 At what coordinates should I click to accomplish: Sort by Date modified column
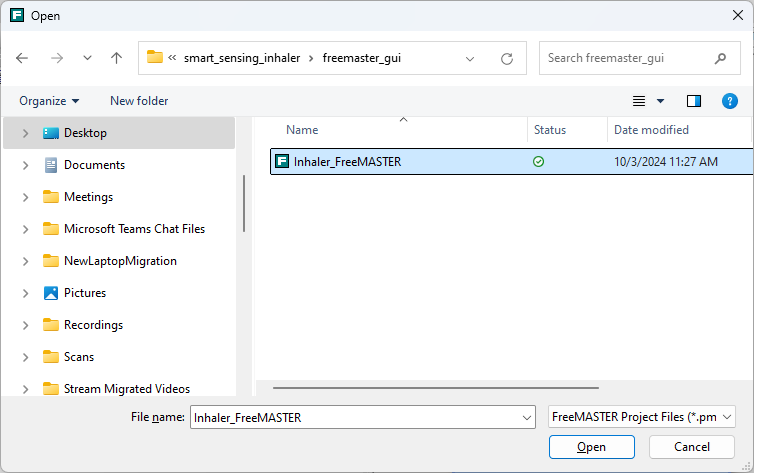click(651, 130)
